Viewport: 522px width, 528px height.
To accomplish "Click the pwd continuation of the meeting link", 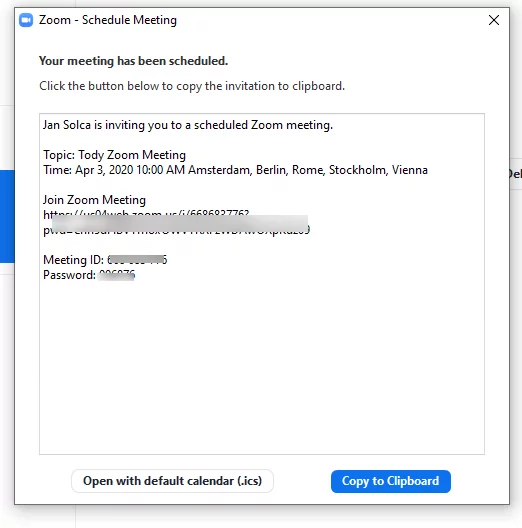I will point(176,230).
